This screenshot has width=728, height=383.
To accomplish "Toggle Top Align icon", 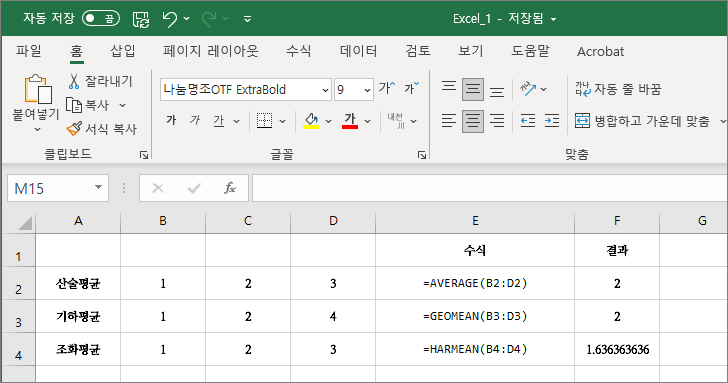I will click(x=449, y=88).
